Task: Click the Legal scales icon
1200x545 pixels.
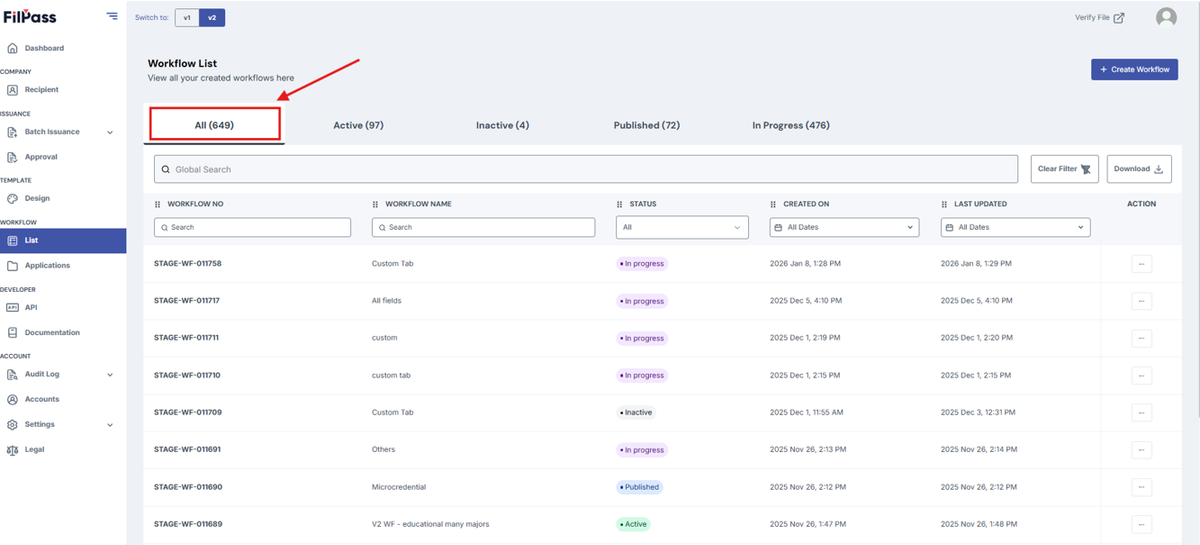Action: tap(12, 450)
